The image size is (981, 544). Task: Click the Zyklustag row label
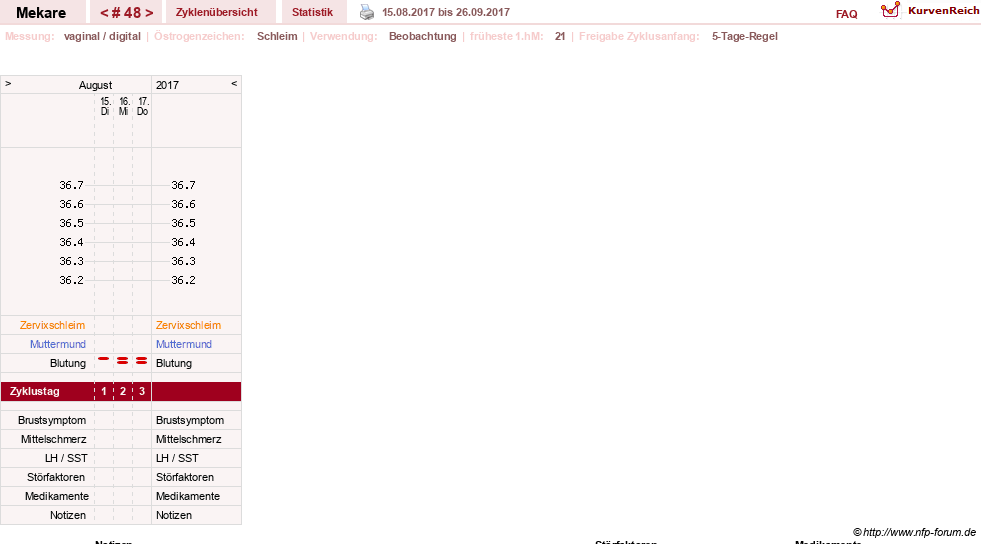pyautogui.click(x=34, y=391)
